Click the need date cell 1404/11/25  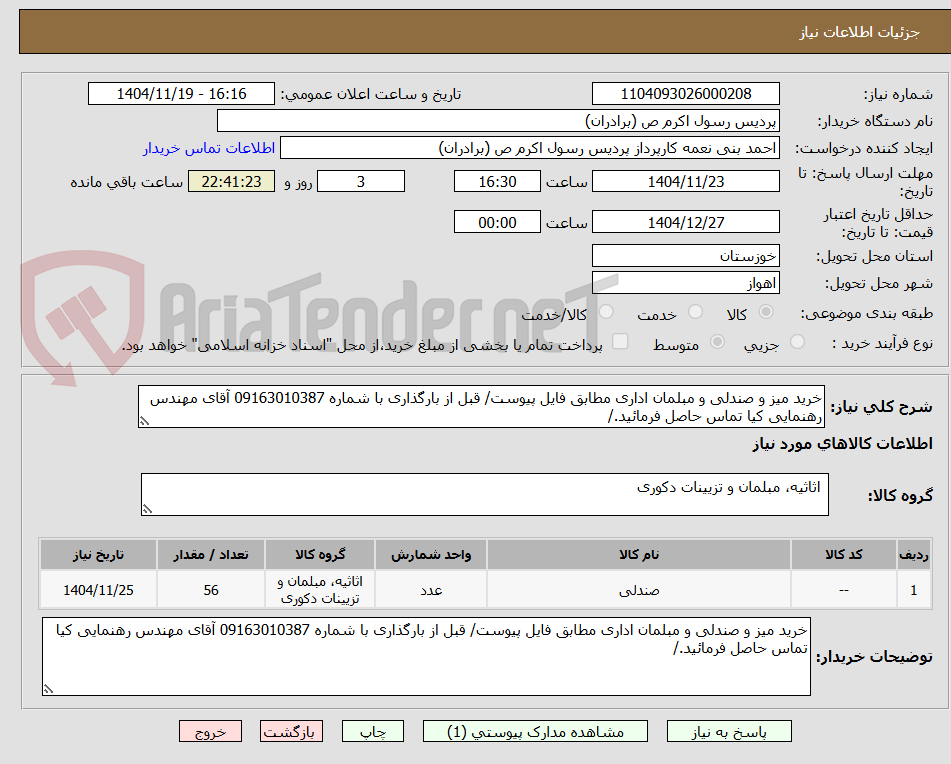pyautogui.click(x=98, y=590)
